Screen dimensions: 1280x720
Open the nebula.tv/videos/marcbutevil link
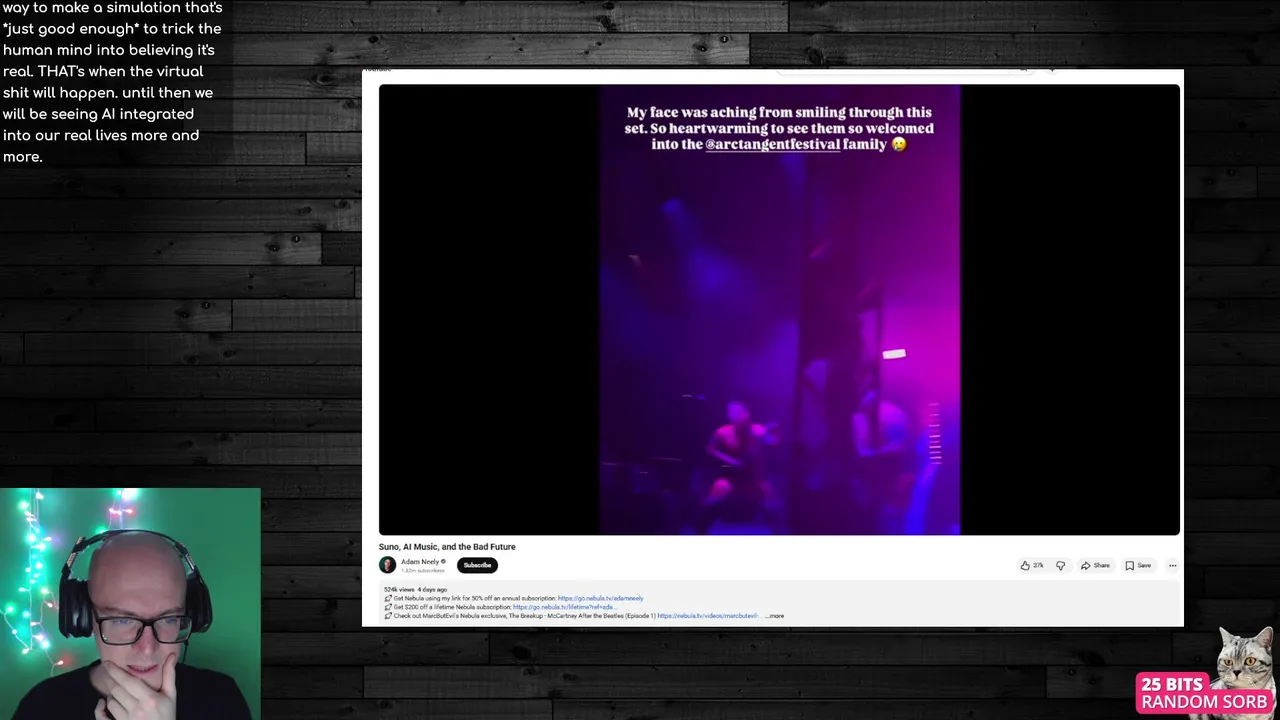pos(708,616)
